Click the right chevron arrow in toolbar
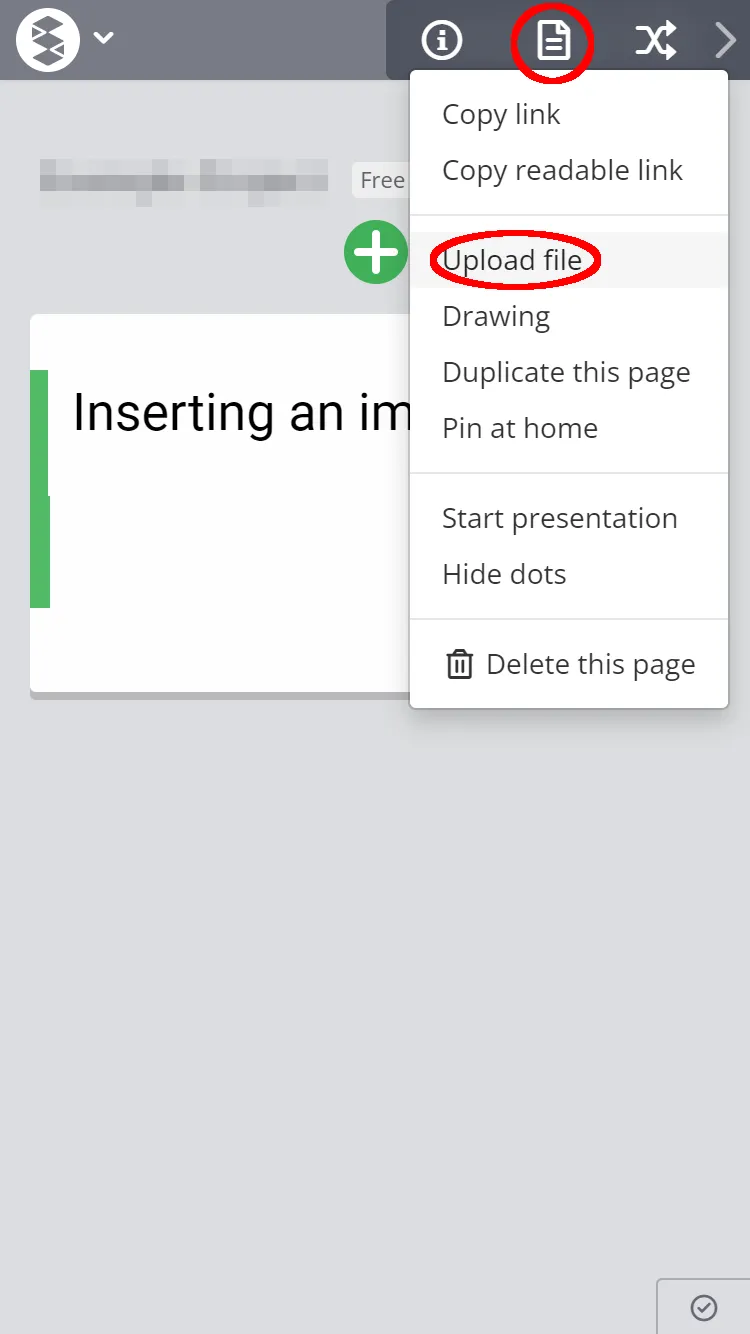Viewport: 750px width, 1334px height. [x=726, y=40]
